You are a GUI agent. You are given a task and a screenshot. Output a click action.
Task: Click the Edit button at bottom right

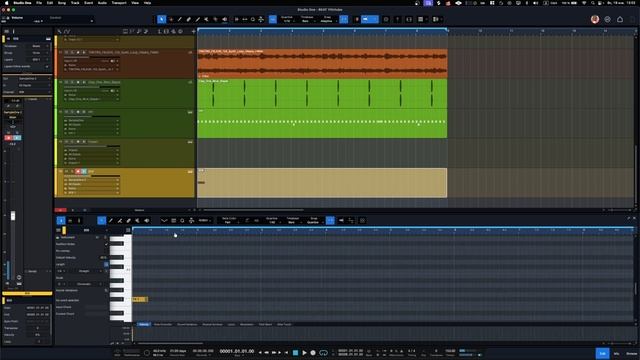click(x=602, y=353)
